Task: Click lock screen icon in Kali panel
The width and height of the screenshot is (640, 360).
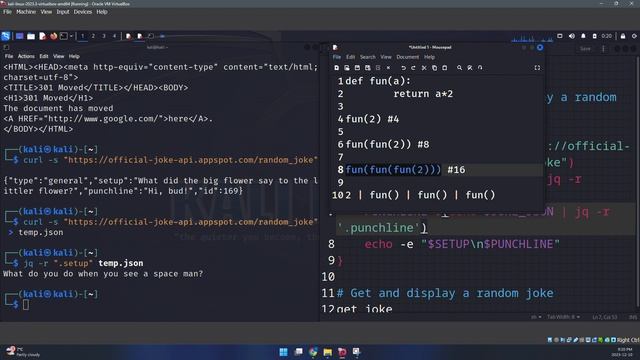Action: coord(623,36)
